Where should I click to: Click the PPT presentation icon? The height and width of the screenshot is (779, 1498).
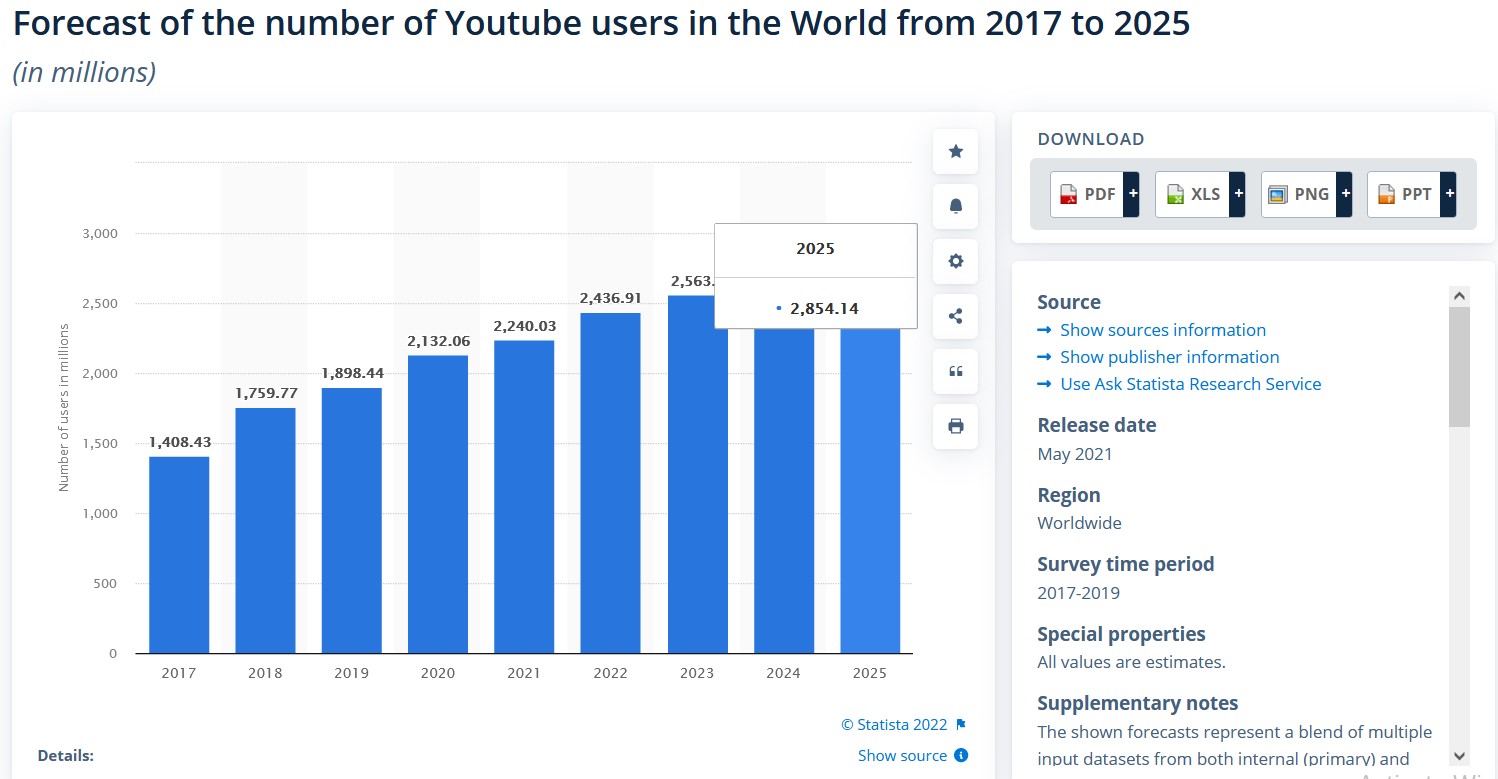(x=1385, y=195)
